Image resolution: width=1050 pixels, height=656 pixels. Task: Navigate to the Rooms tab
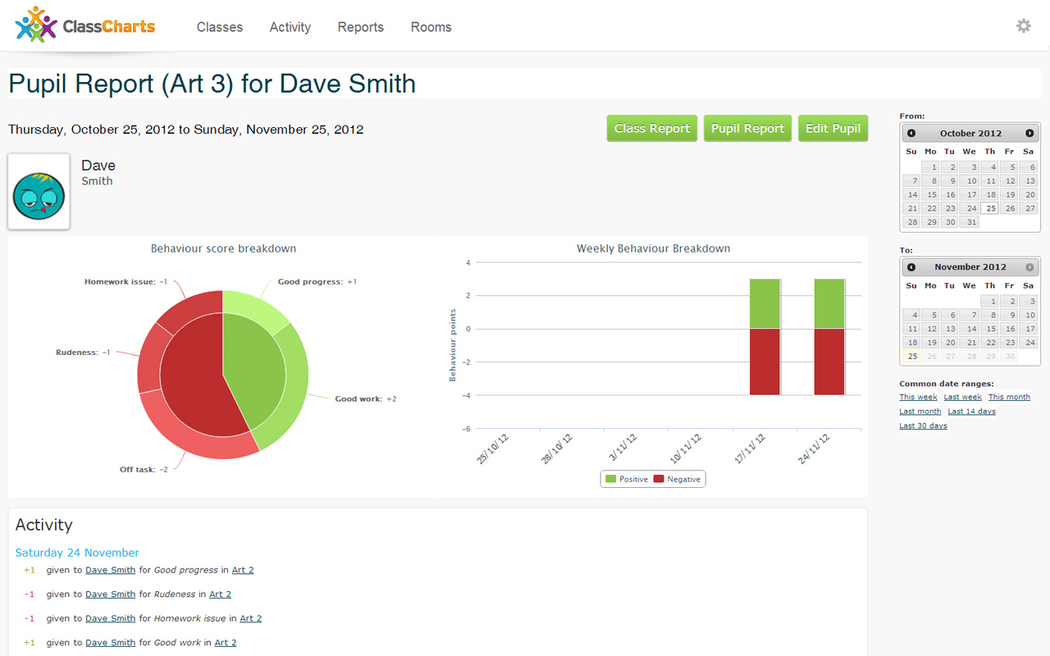point(431,27)
